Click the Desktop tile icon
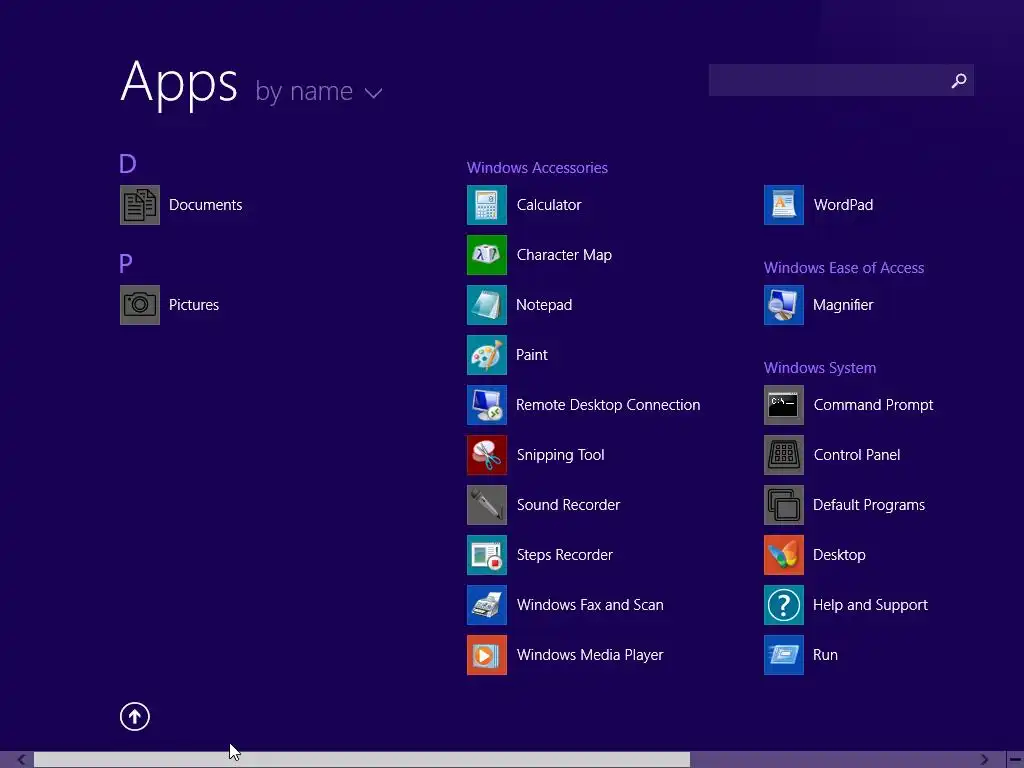1024x768 pixels. (x=784, y=555)
